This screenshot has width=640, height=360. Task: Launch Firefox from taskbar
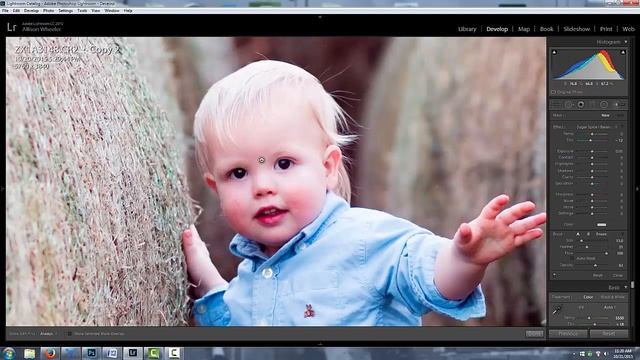click(x=50, y=353)
